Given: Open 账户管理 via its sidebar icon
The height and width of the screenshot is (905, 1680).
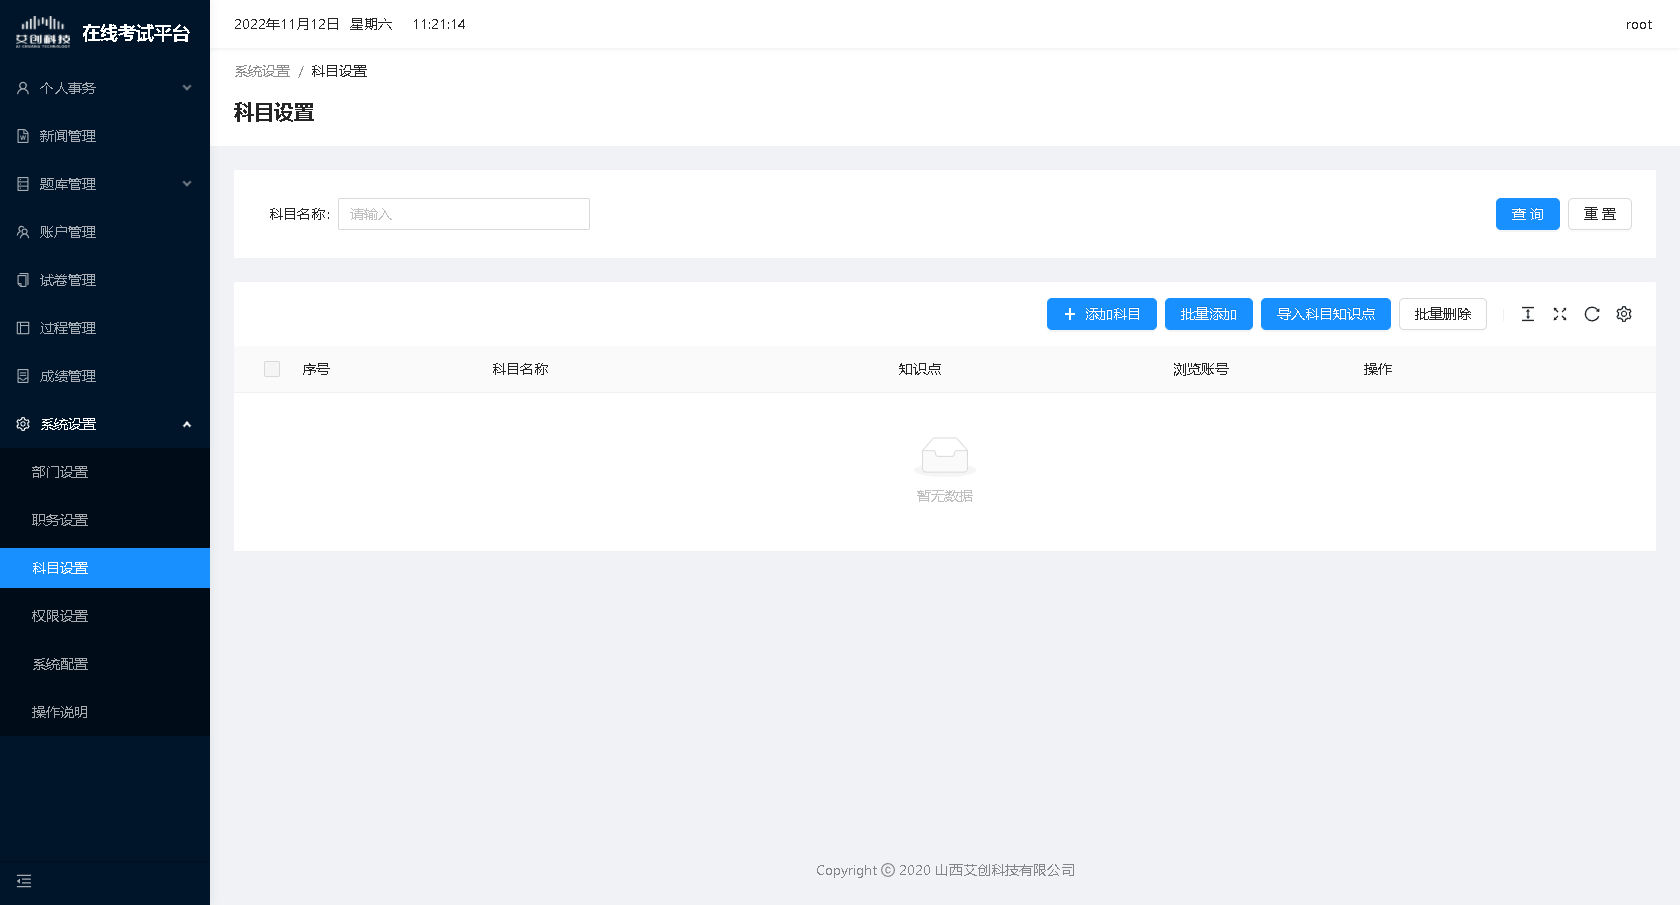Looking at the screenshot, I should [22, 232].
